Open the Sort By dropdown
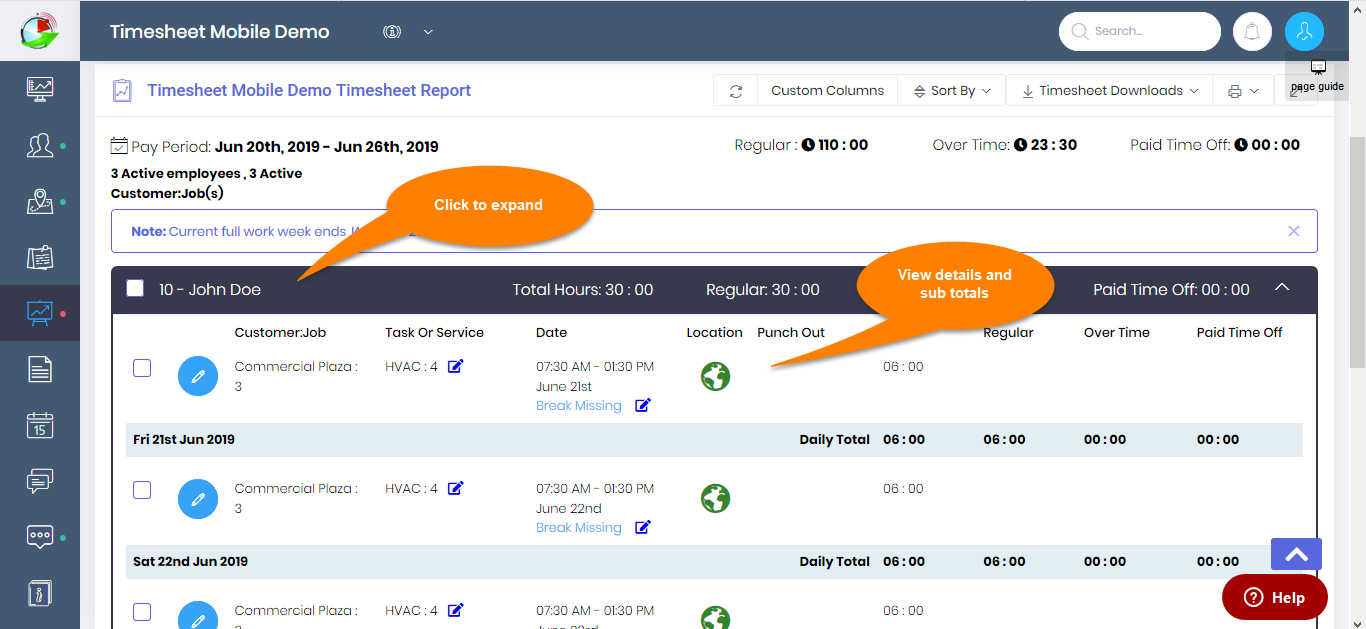Screen dimensions: 1366x629 [x=952, y=91]
